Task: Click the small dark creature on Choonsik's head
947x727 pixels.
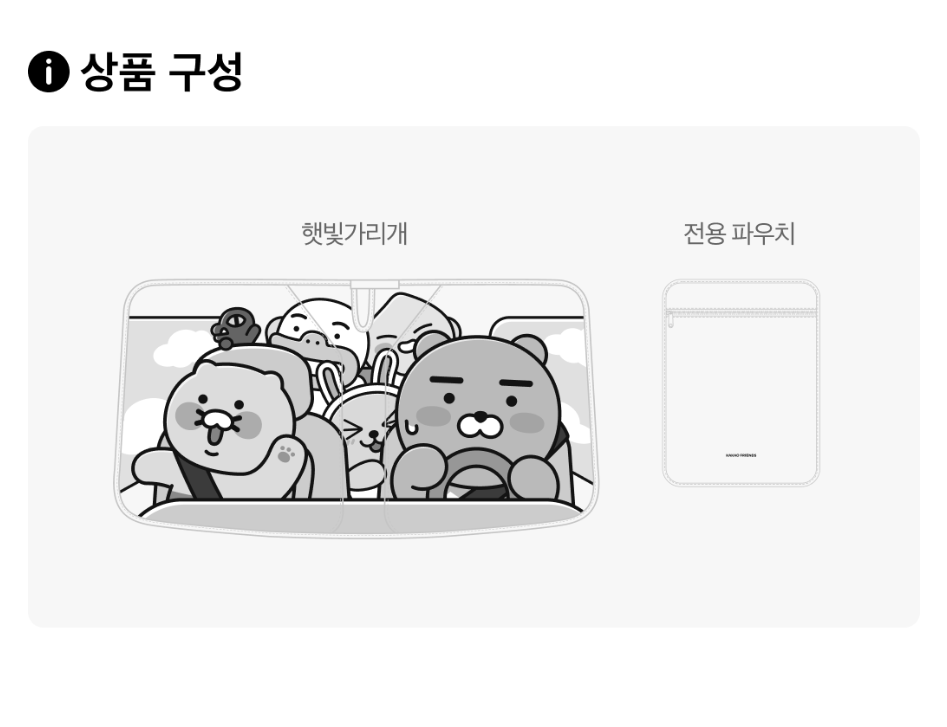Action: click(x=234, y=328)
